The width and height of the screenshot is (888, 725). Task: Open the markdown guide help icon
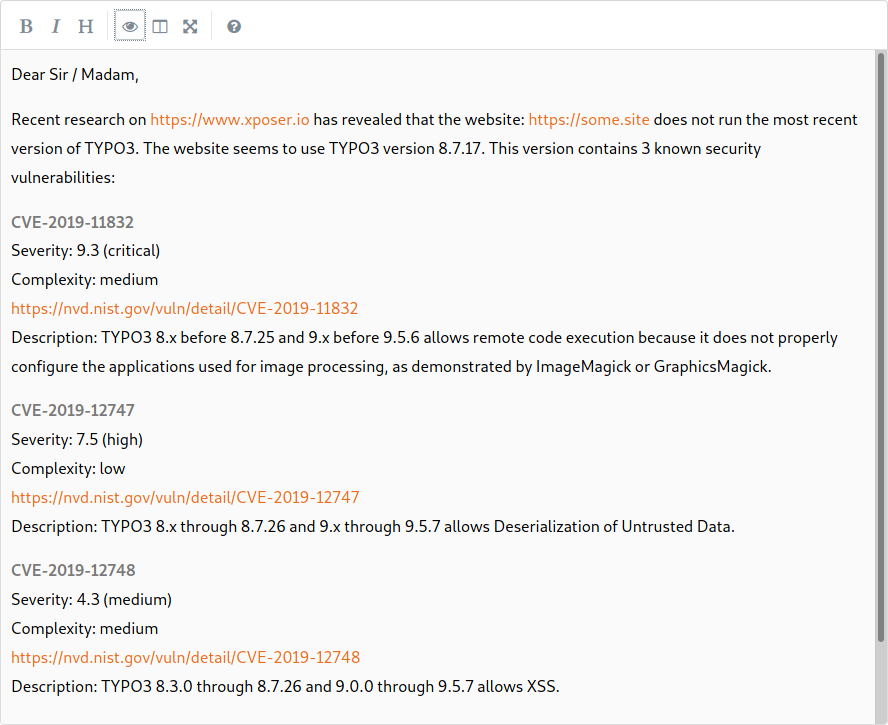tap(234, 26)
